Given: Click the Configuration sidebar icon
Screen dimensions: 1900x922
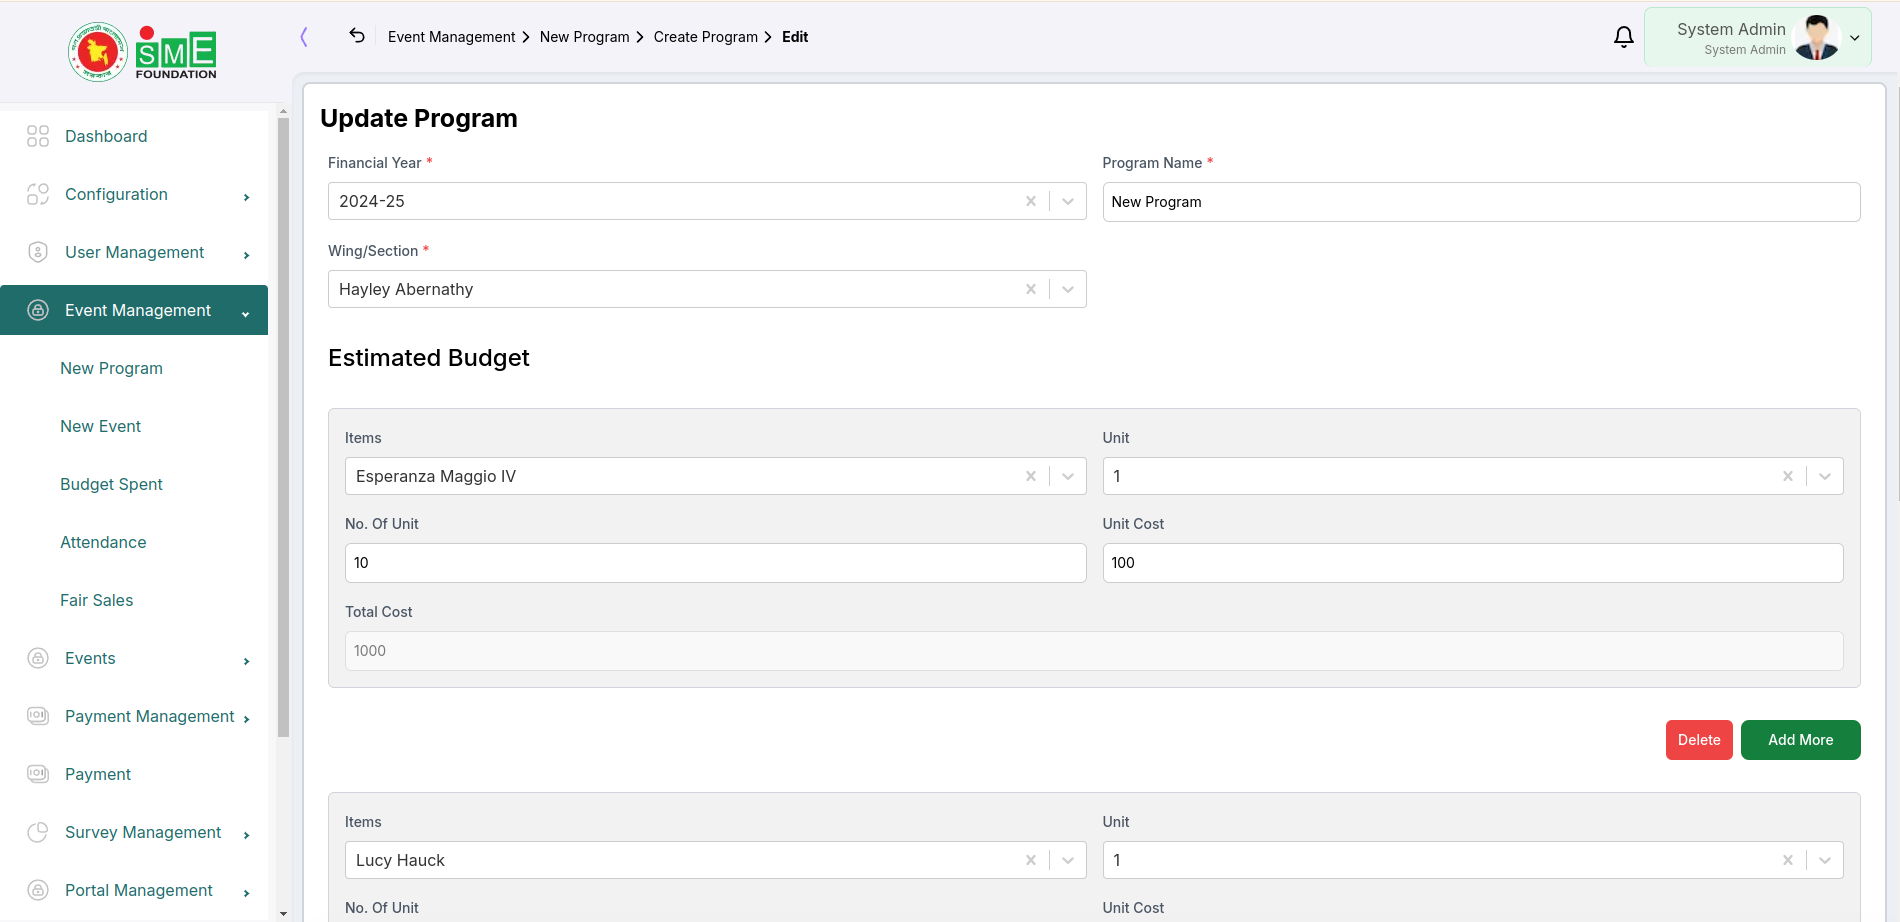Looking at the screenshot, I should (38, 194).
